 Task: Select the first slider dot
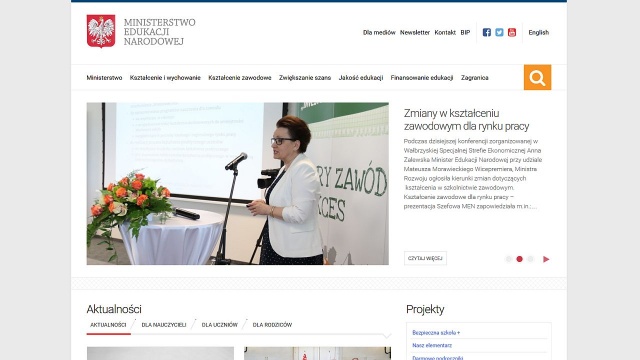(x=509, y=259)
